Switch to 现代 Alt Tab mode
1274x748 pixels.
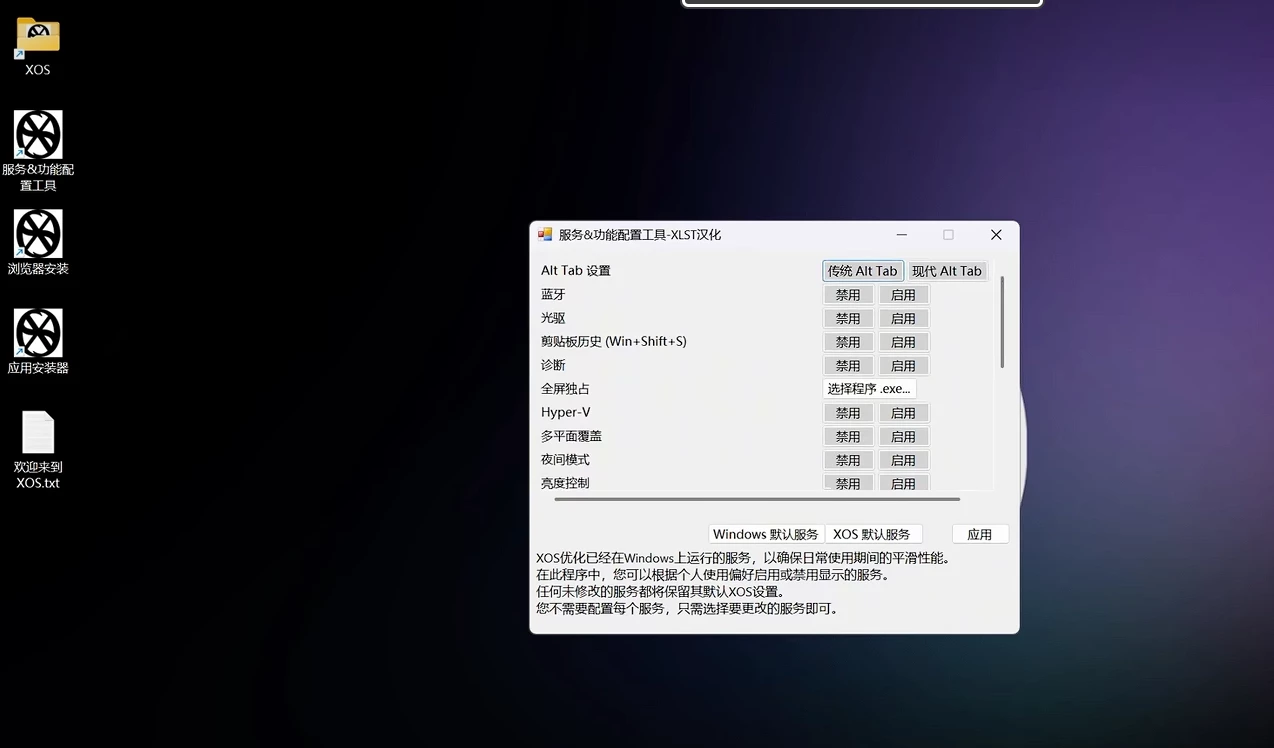[946, 270]
